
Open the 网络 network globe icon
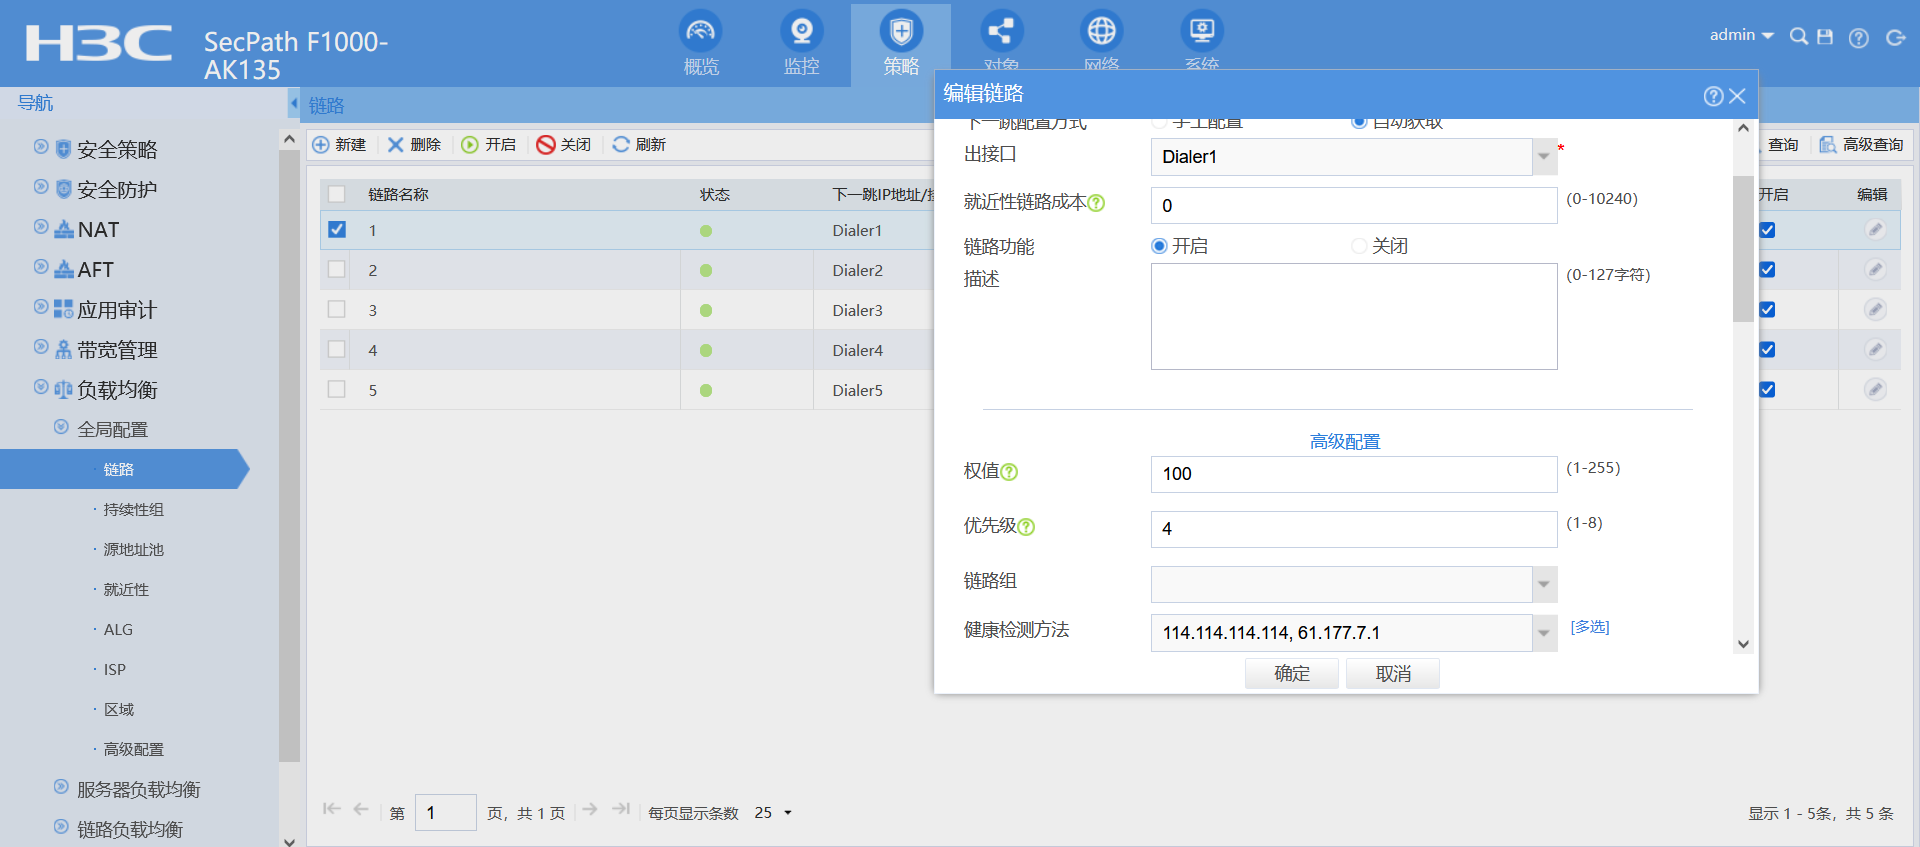point(1101,32)
